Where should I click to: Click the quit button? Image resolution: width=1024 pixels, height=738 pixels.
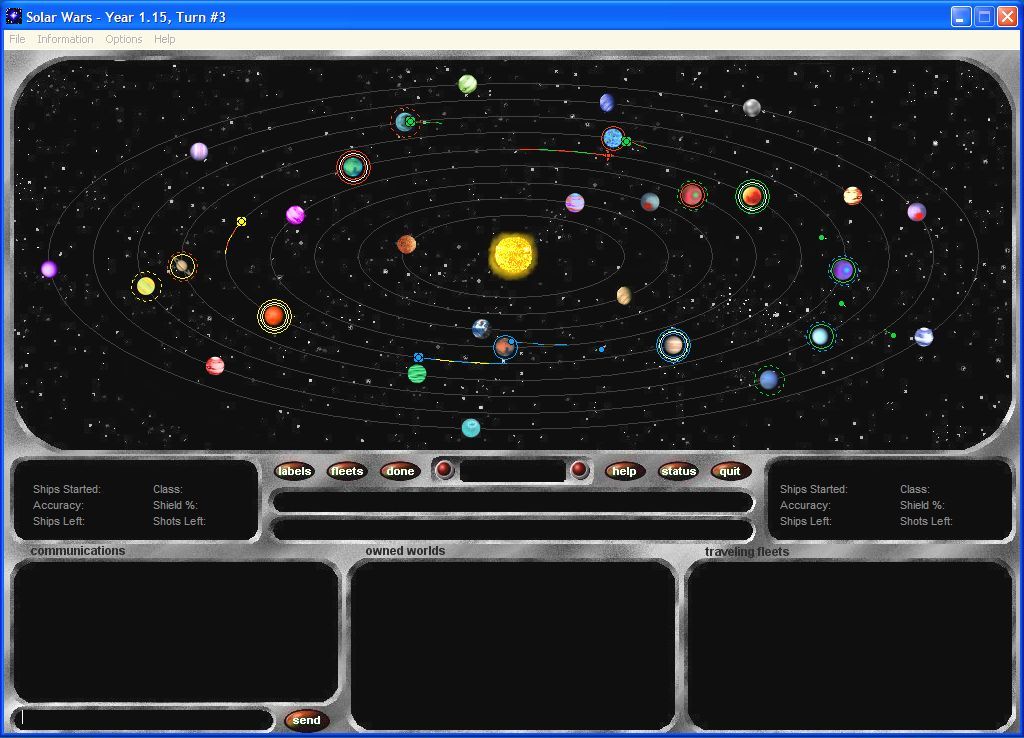[730, 471]
